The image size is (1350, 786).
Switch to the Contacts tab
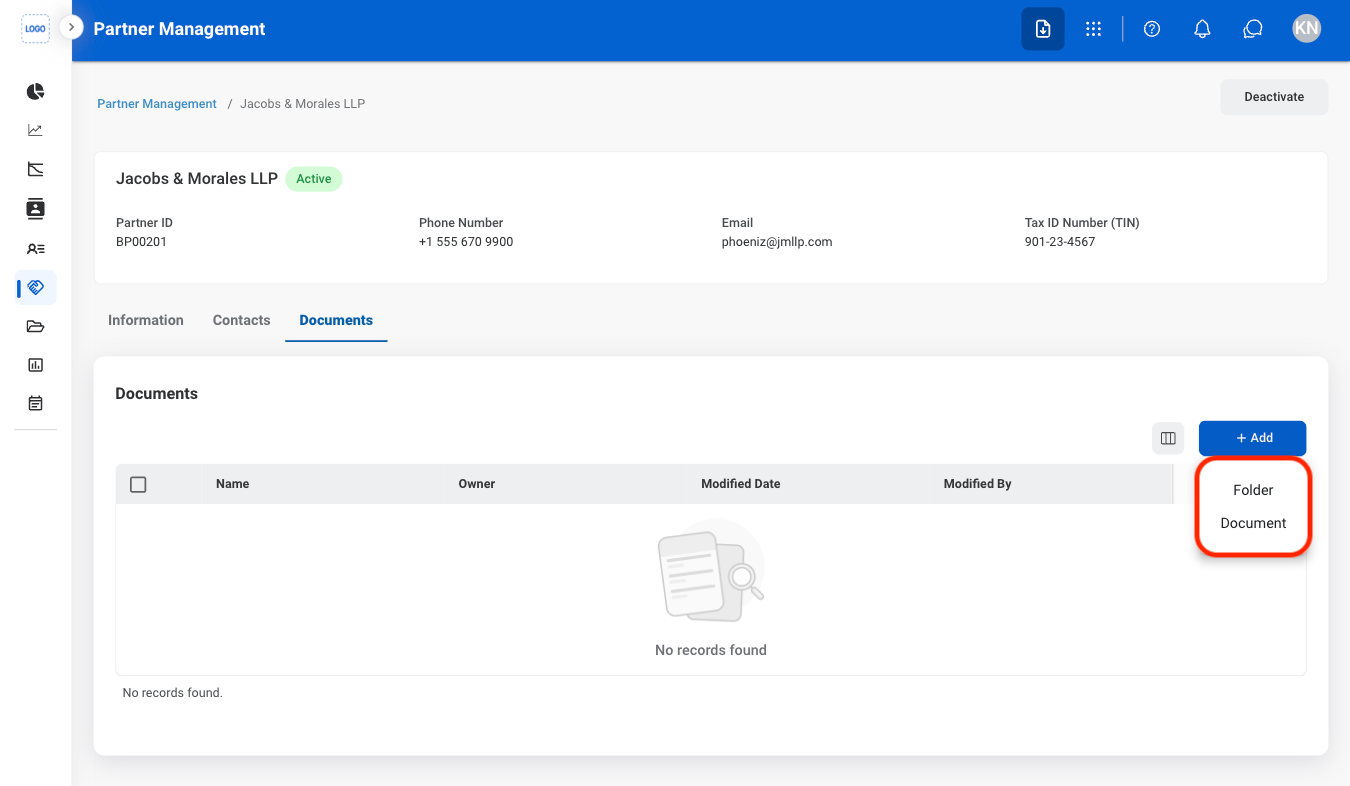click(x=242, y=320)
